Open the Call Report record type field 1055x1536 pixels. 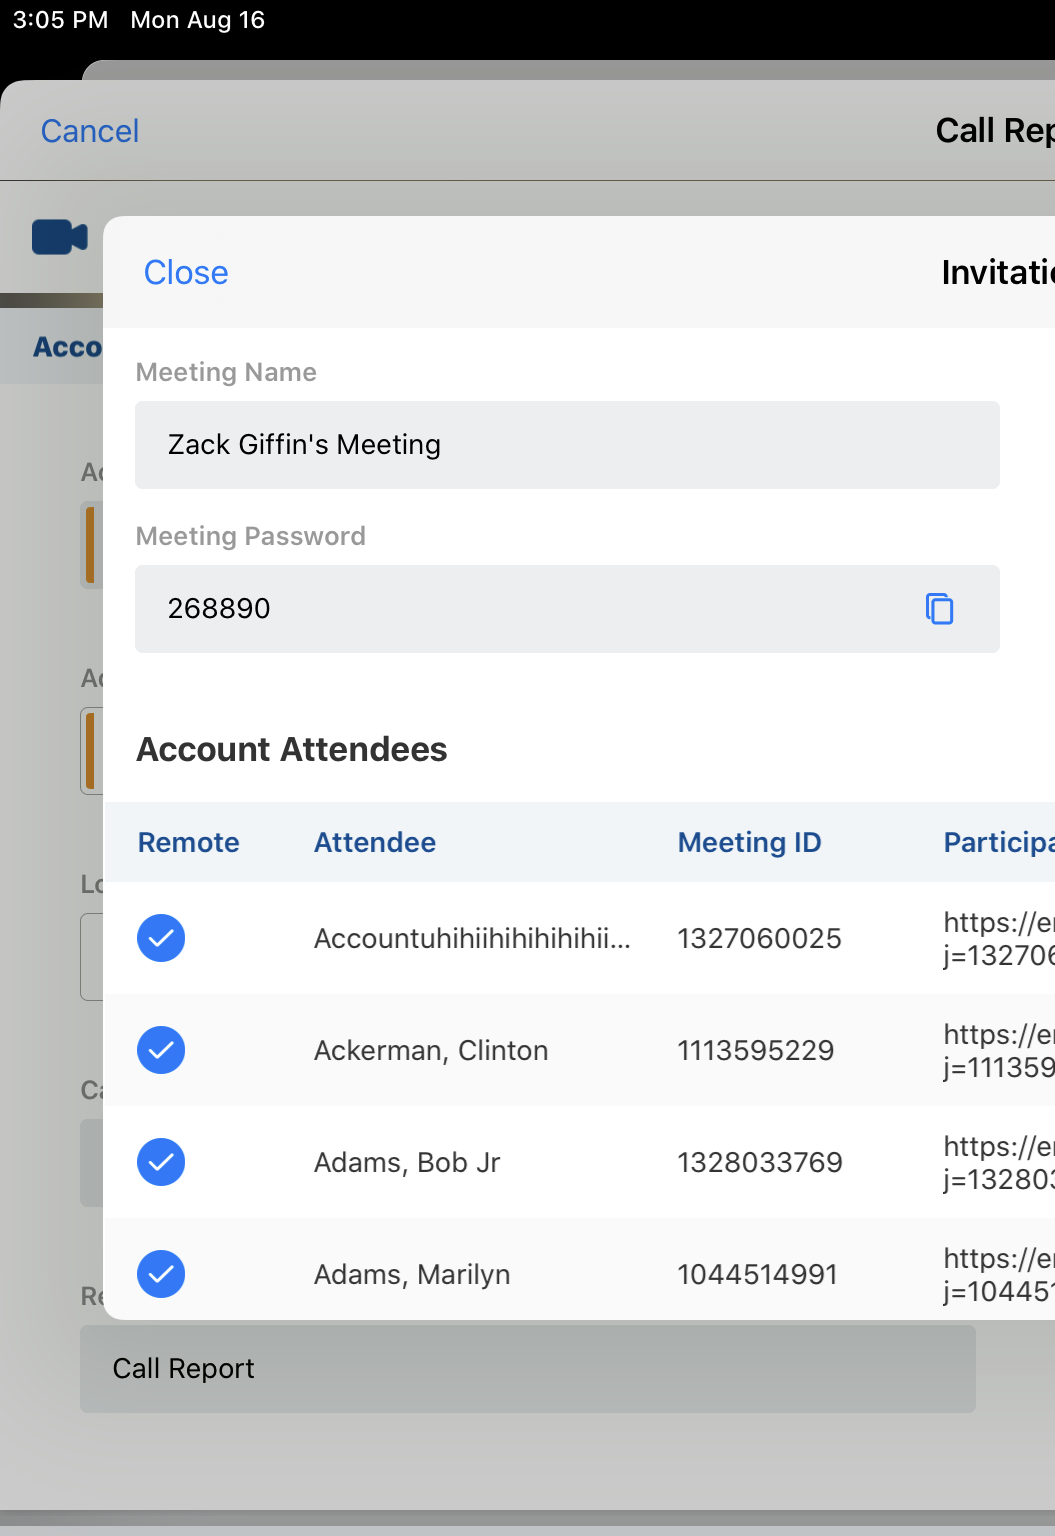[527, 1368]
